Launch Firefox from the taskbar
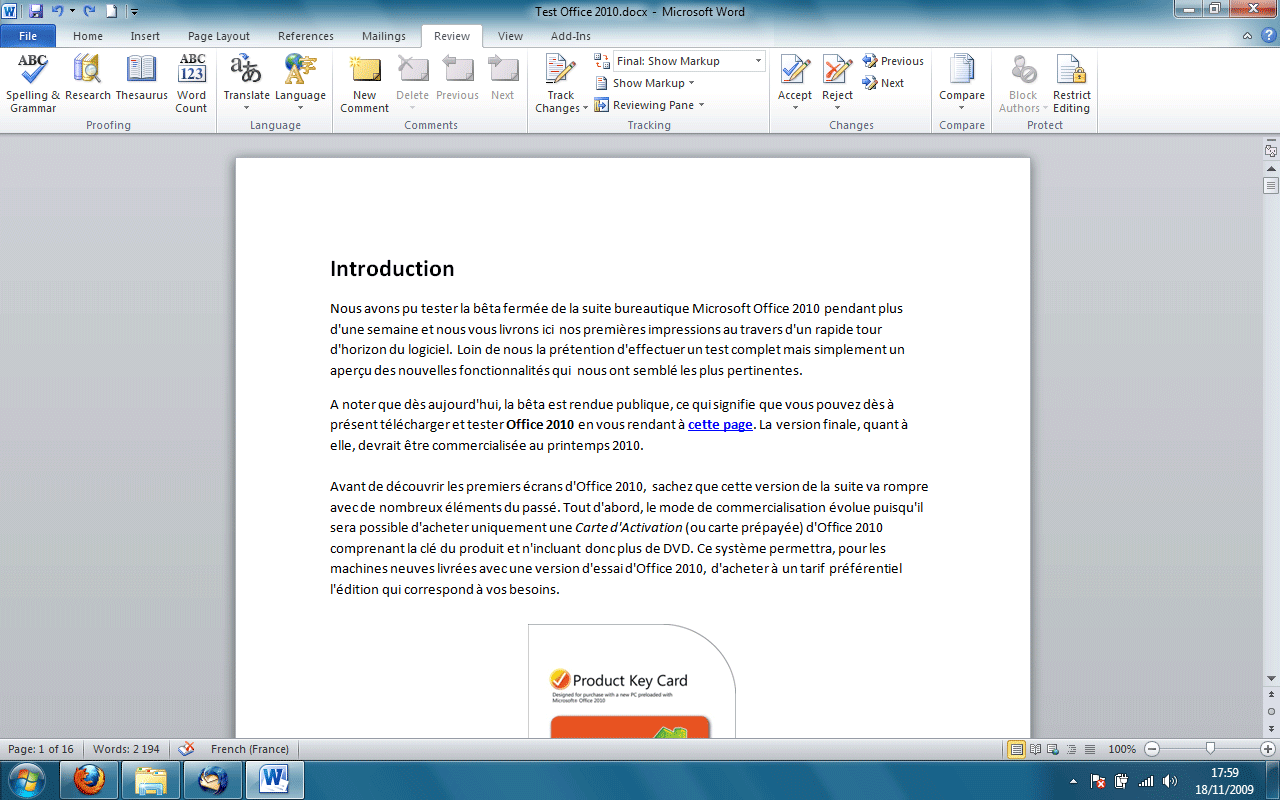Viewport: 1280px width, 800px height. (89, 779)
